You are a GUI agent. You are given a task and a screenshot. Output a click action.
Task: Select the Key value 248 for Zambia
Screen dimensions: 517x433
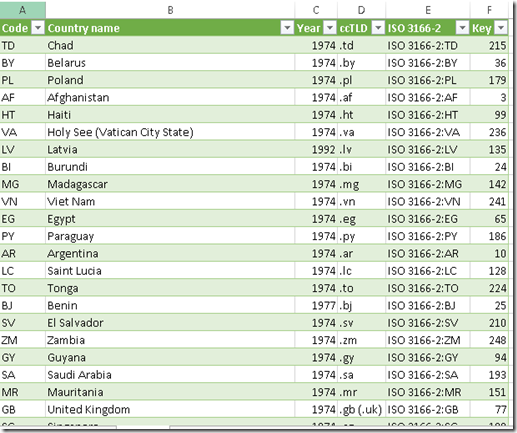click(489, 340)
